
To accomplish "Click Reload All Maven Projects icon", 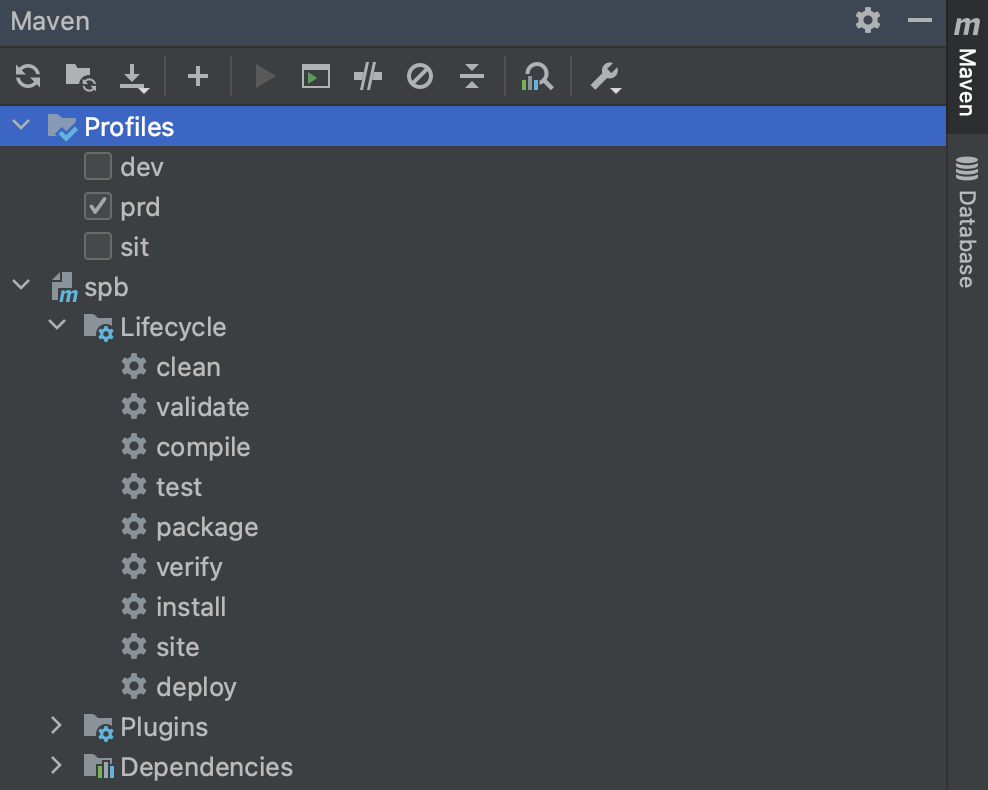I will tap(28, 76).
